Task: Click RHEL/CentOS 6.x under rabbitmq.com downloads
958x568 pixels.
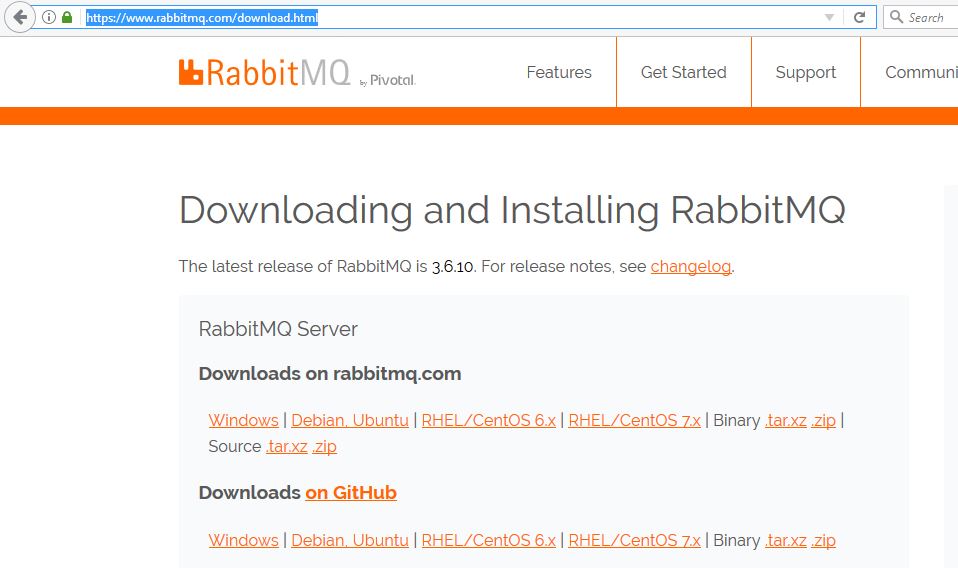Action: point(488,420)
